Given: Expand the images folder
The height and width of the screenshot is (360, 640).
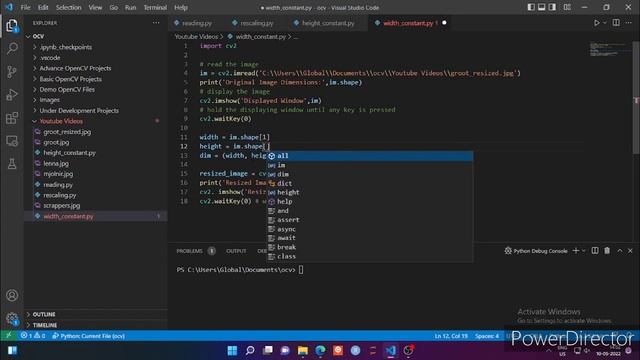Looking at the screenshot, I should point(50,100).
